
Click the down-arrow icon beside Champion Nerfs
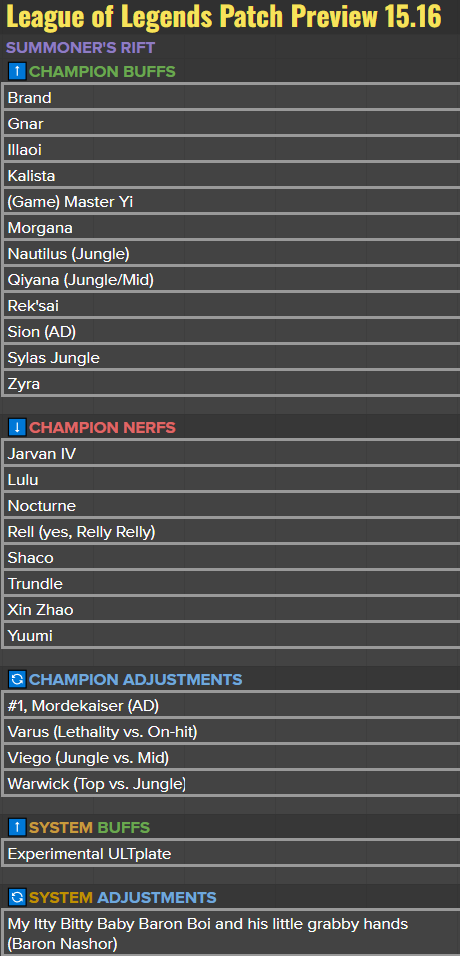click(17, 427)
